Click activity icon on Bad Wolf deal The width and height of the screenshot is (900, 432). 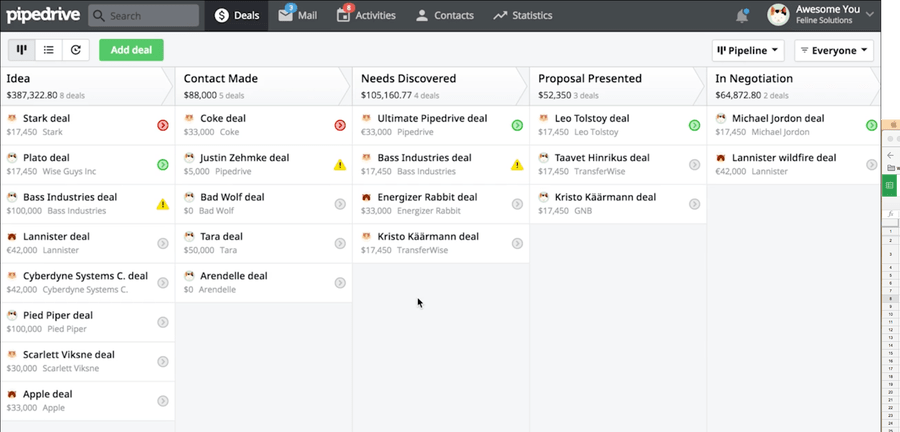click(340, 204)
